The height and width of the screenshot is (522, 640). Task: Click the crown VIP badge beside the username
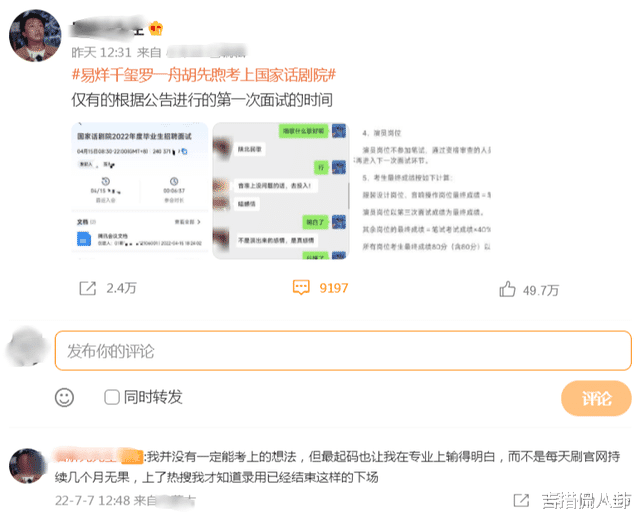pos(156,29)
